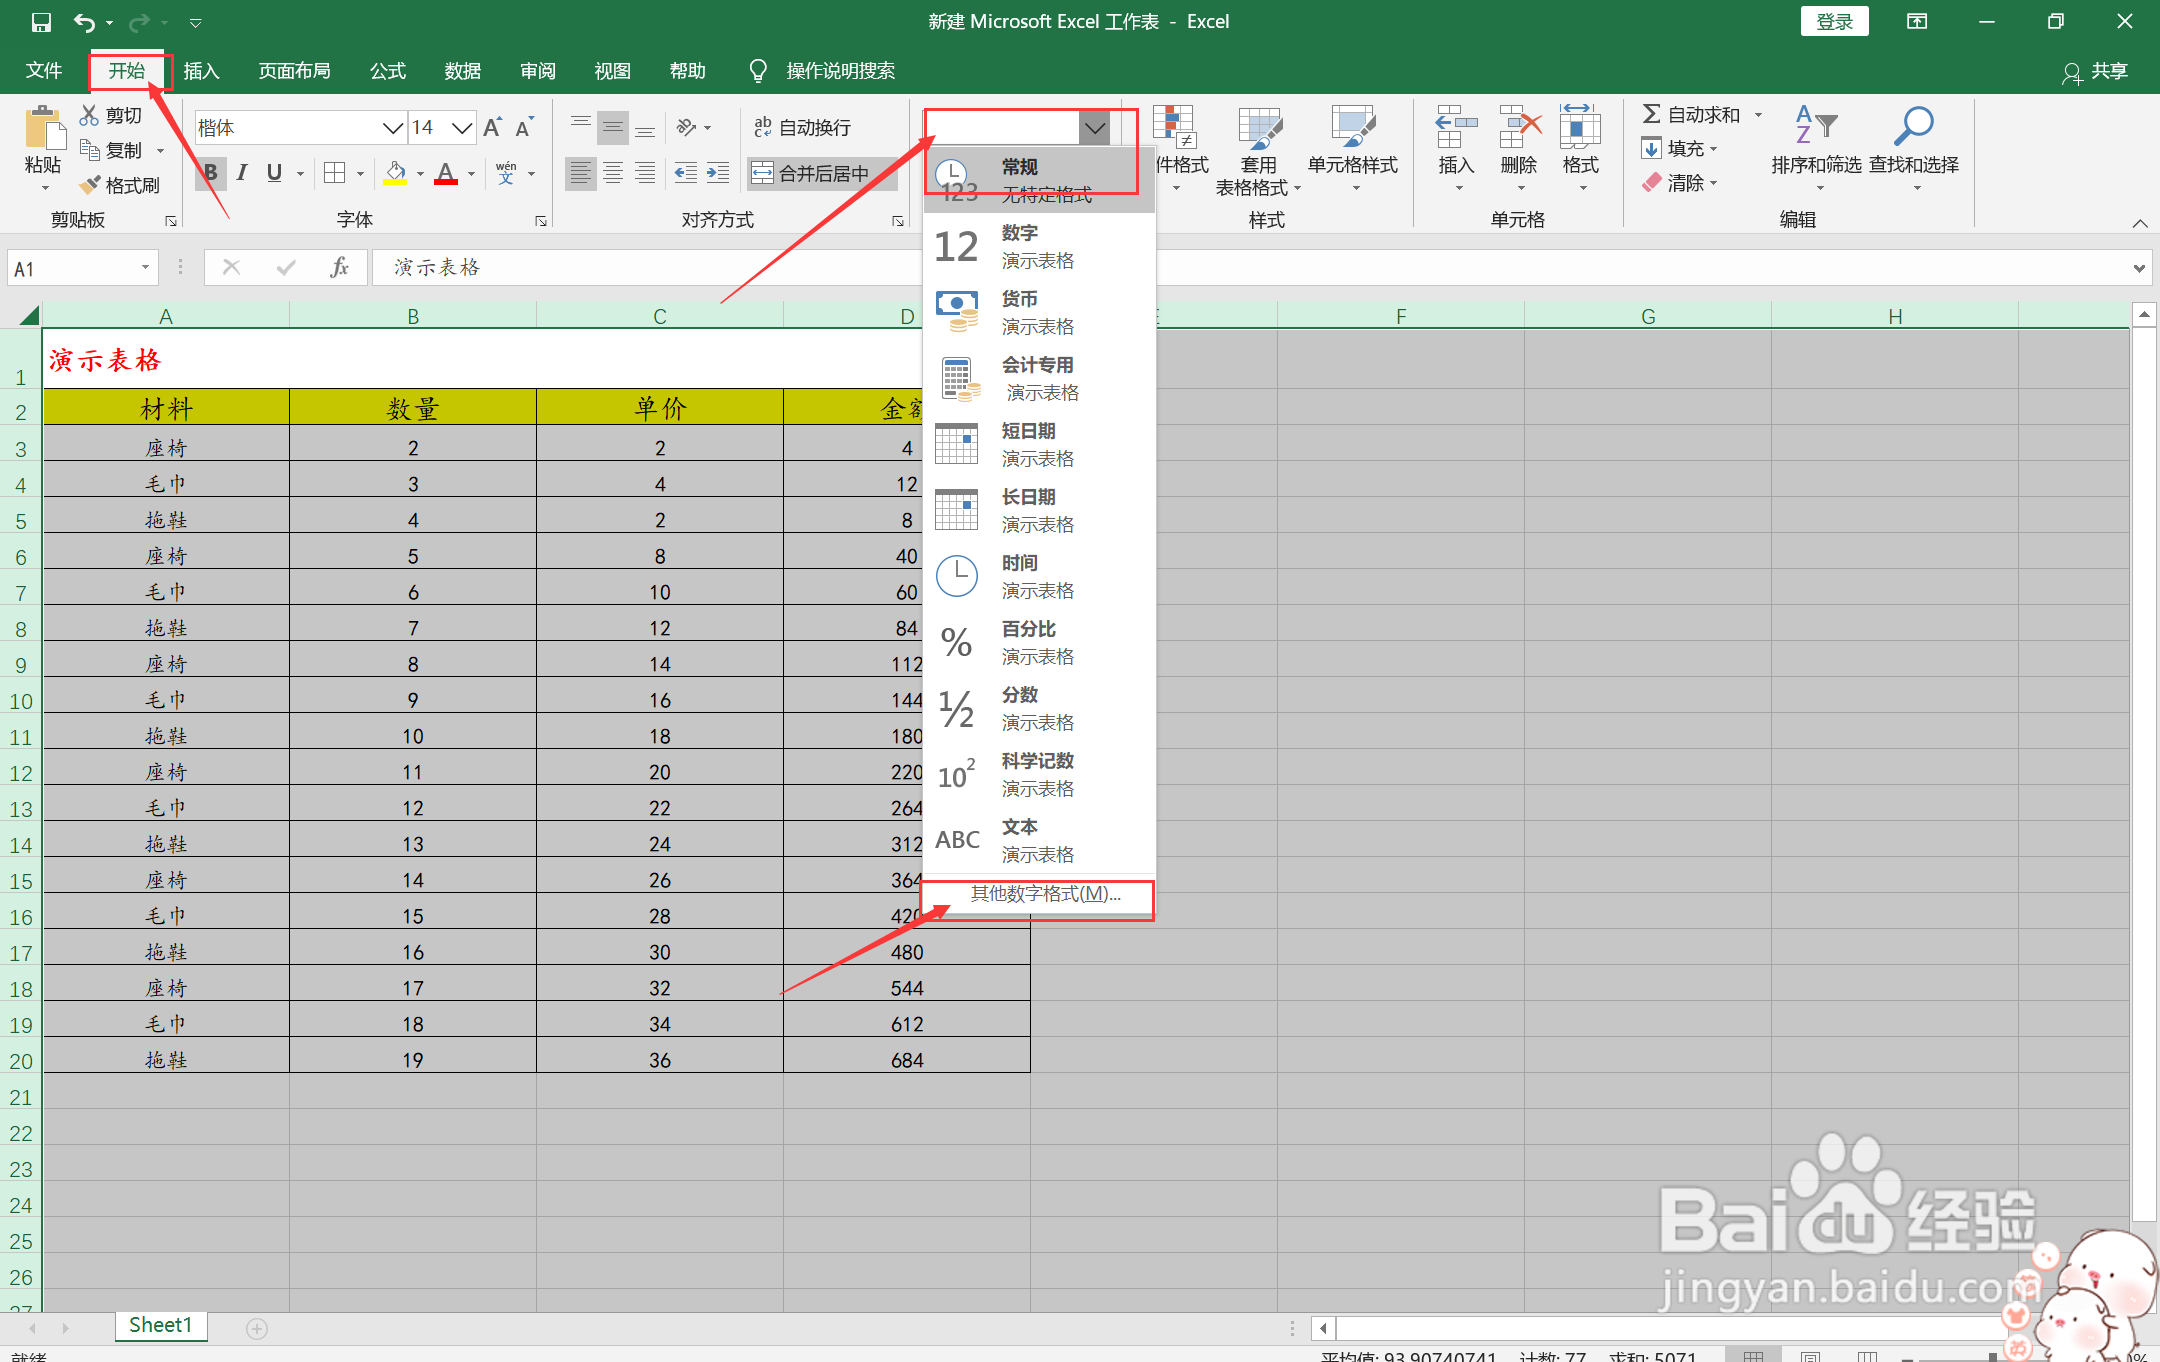Open the font size dropdown

[461, 128]
